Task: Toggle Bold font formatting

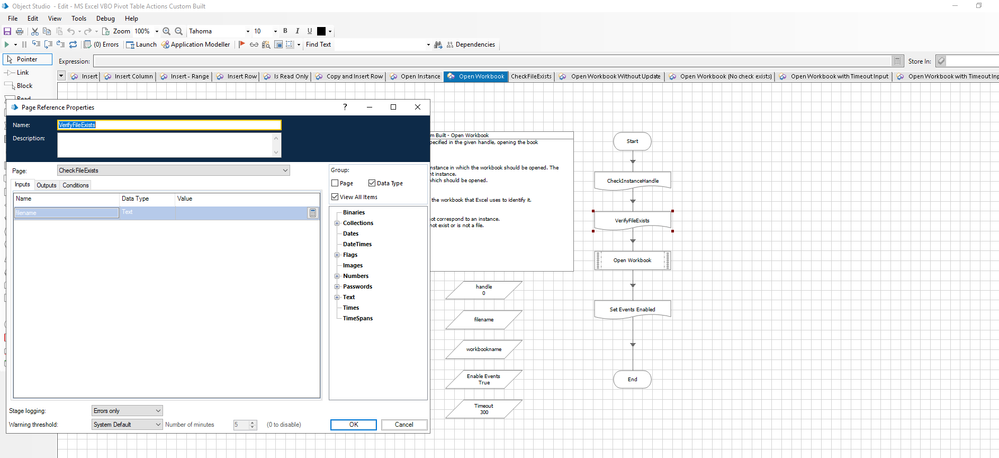Action: (285, 32)
